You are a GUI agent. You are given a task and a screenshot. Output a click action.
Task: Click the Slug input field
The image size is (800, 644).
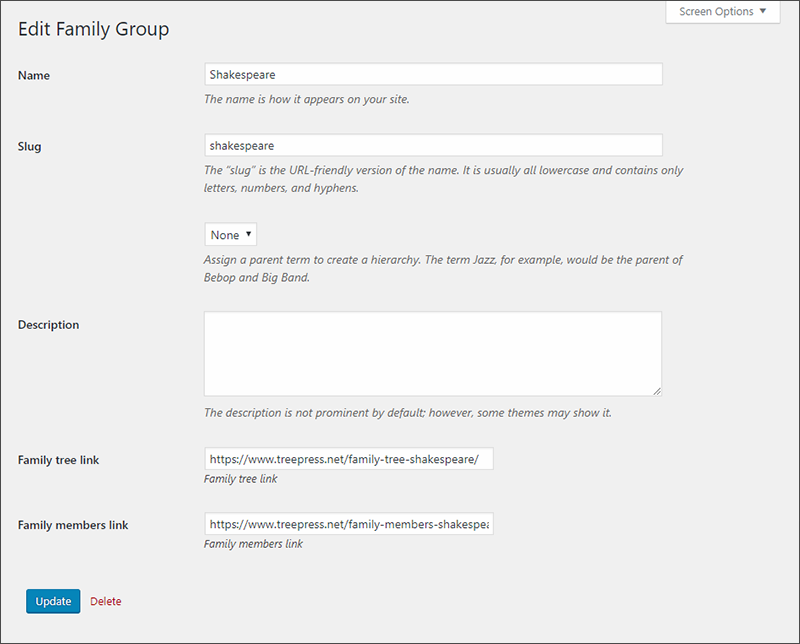pyautogui.click(x=433, y=145)
